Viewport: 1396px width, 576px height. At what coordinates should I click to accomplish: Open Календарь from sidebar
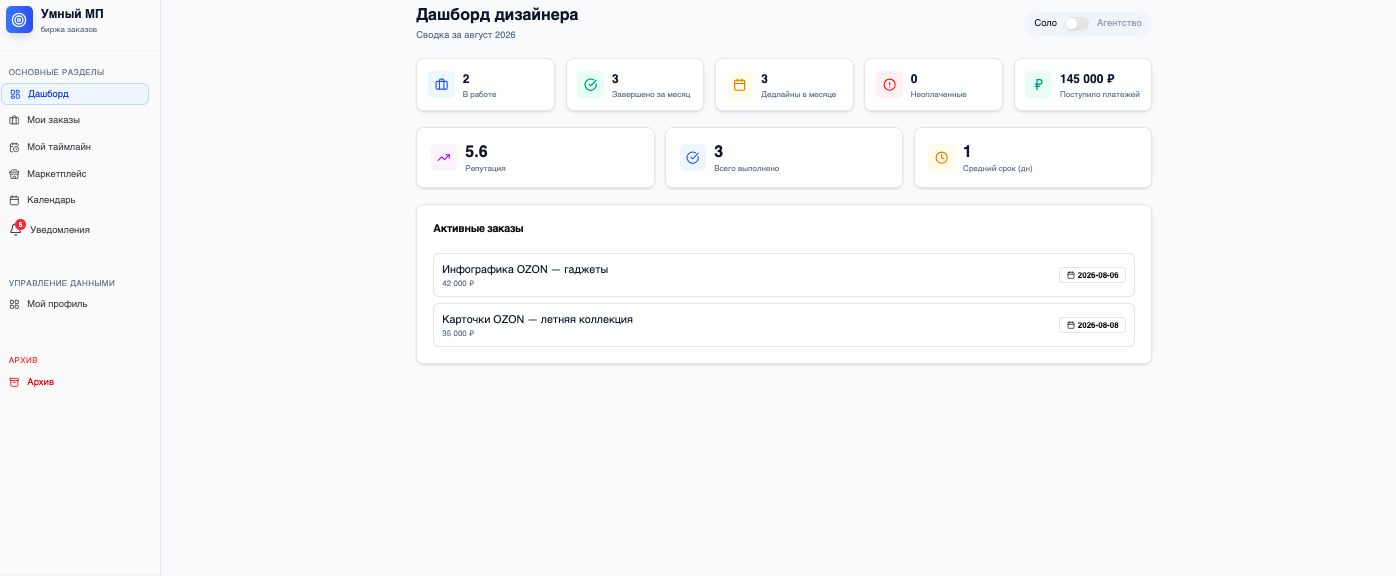(75, 200)
